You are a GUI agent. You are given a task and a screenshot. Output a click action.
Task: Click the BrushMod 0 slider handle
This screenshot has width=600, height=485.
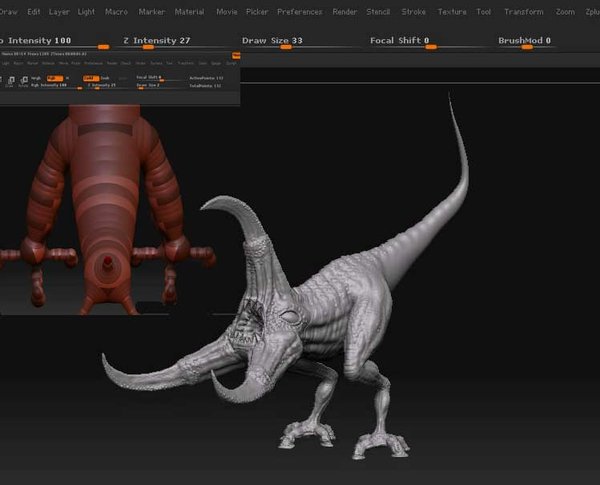[x=527, y=47]
